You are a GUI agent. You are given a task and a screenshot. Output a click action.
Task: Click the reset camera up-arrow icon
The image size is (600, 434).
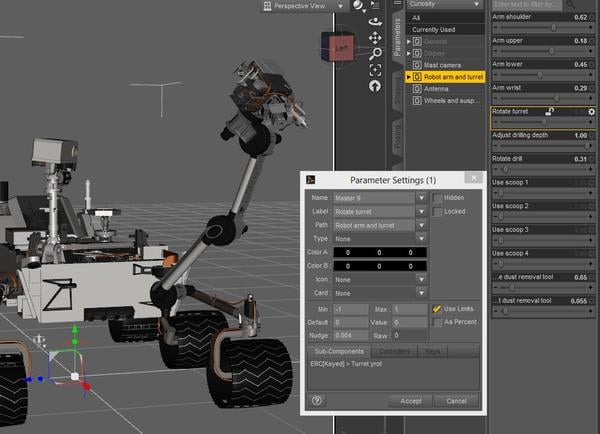pyautogui.click(x=375, y=86)
